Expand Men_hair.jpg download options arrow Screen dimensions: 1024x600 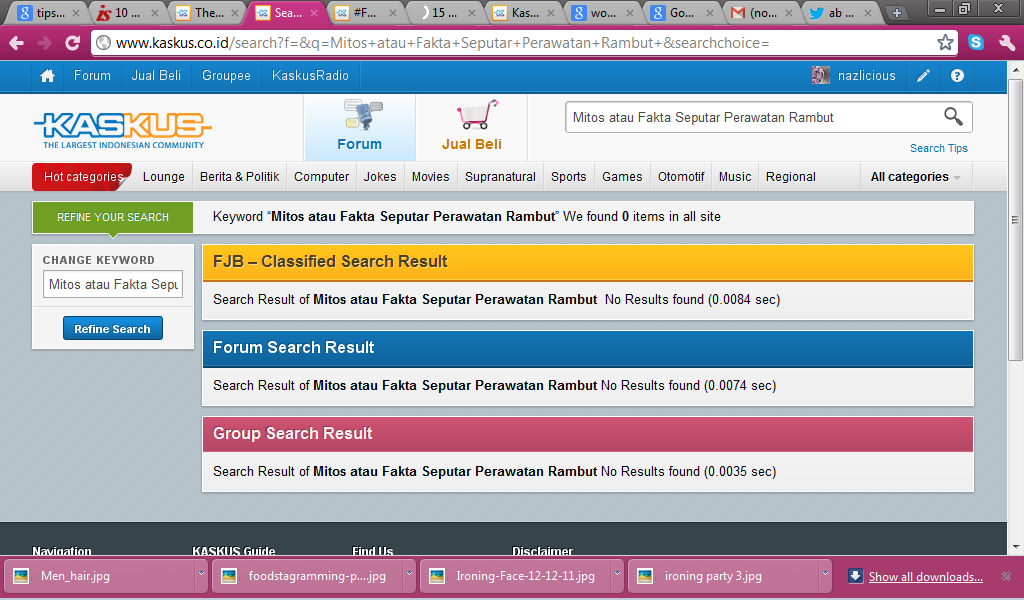[x=201, y=574]
